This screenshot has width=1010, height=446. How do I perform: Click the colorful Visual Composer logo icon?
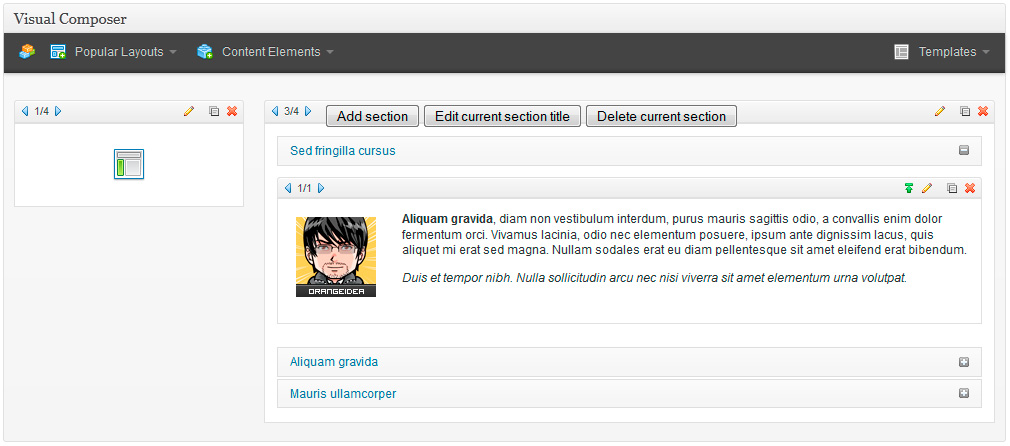coord(27,52)
